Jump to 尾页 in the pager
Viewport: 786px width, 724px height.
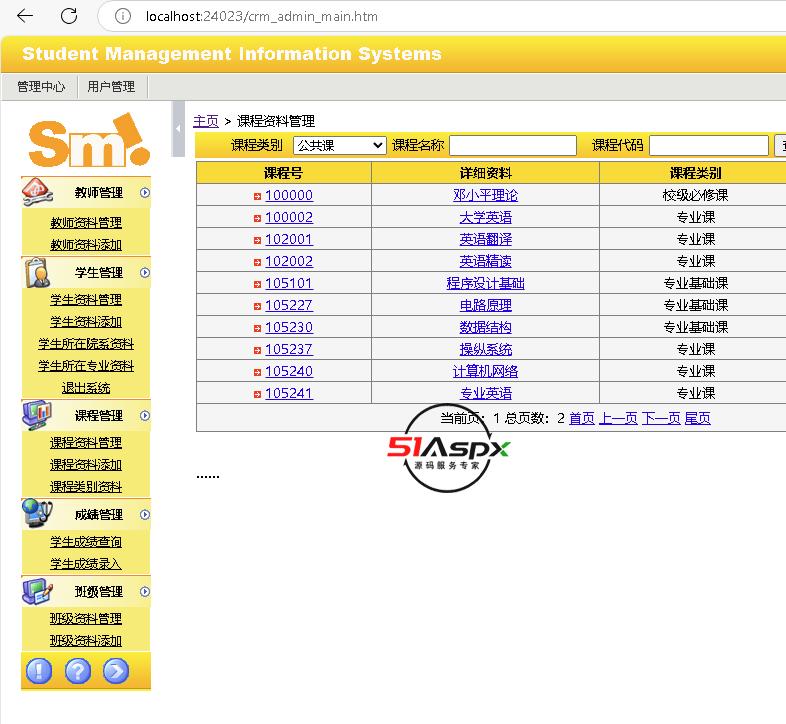tap(697, 418)
